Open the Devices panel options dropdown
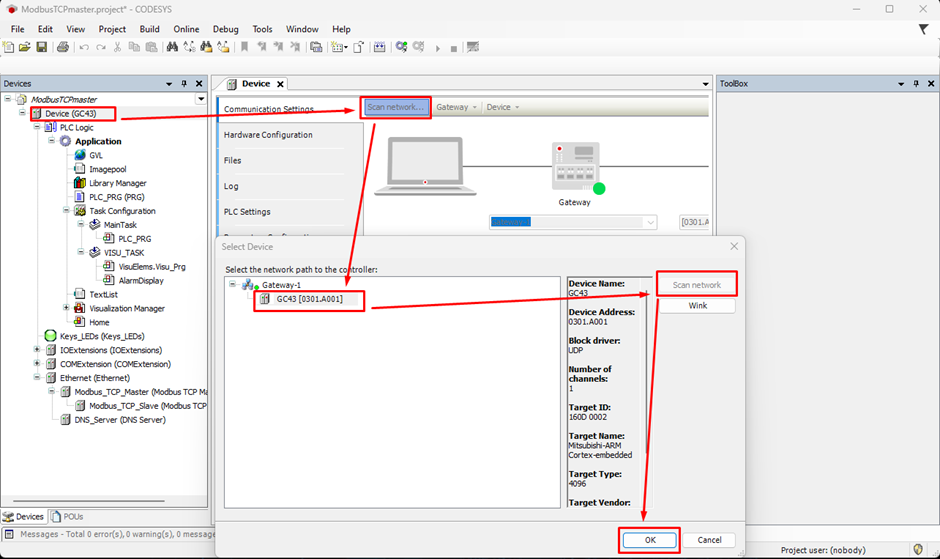The width and height of the screenshot is (940, 559). (x=169, y=84)
